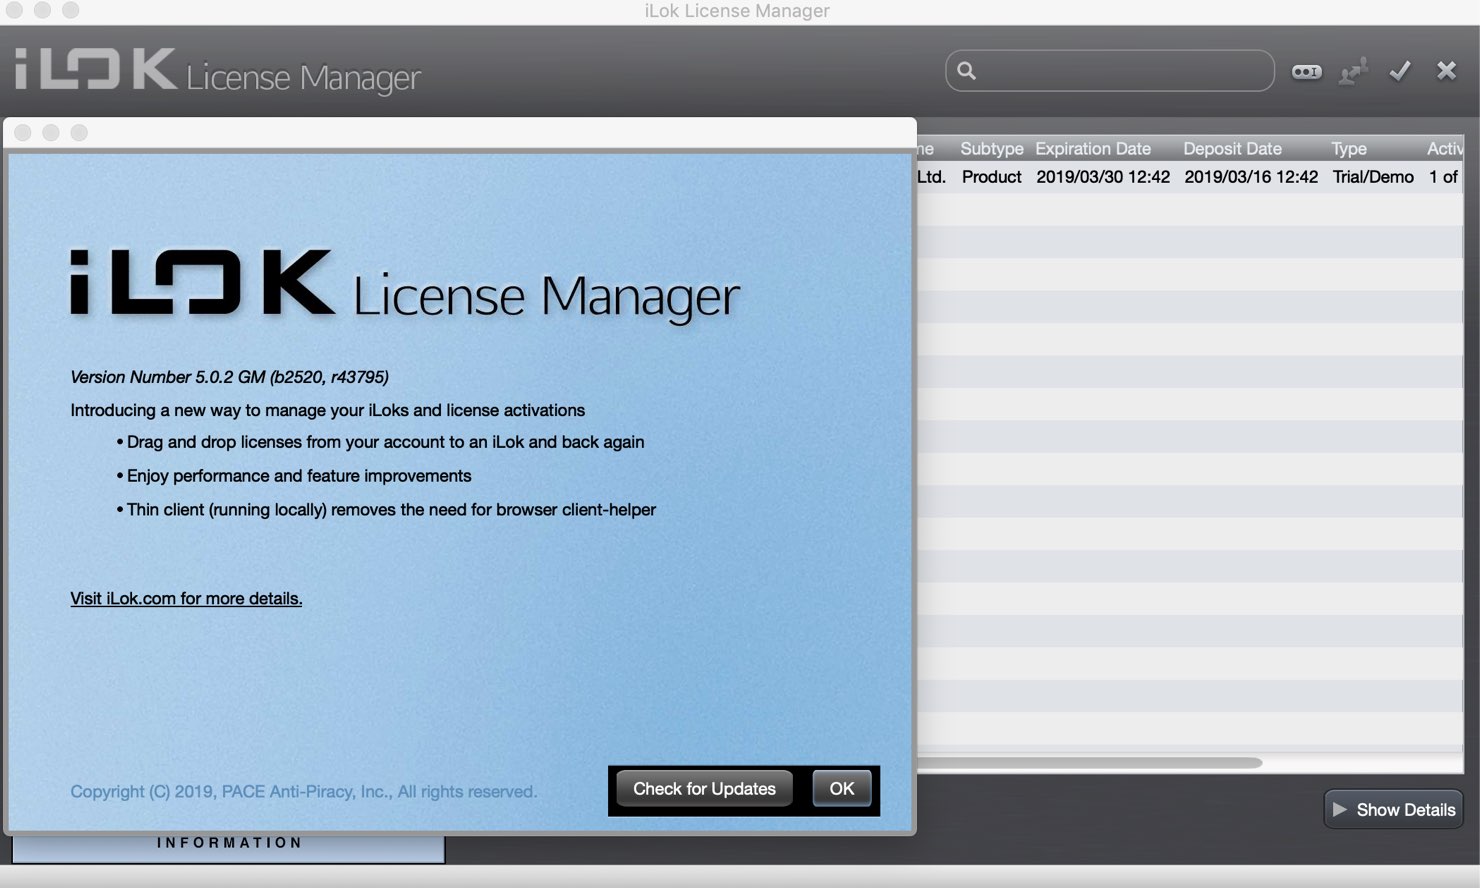Click the Check for Updates button
The height and width of the screenshot is (888, 1480).
coord(704,789)
